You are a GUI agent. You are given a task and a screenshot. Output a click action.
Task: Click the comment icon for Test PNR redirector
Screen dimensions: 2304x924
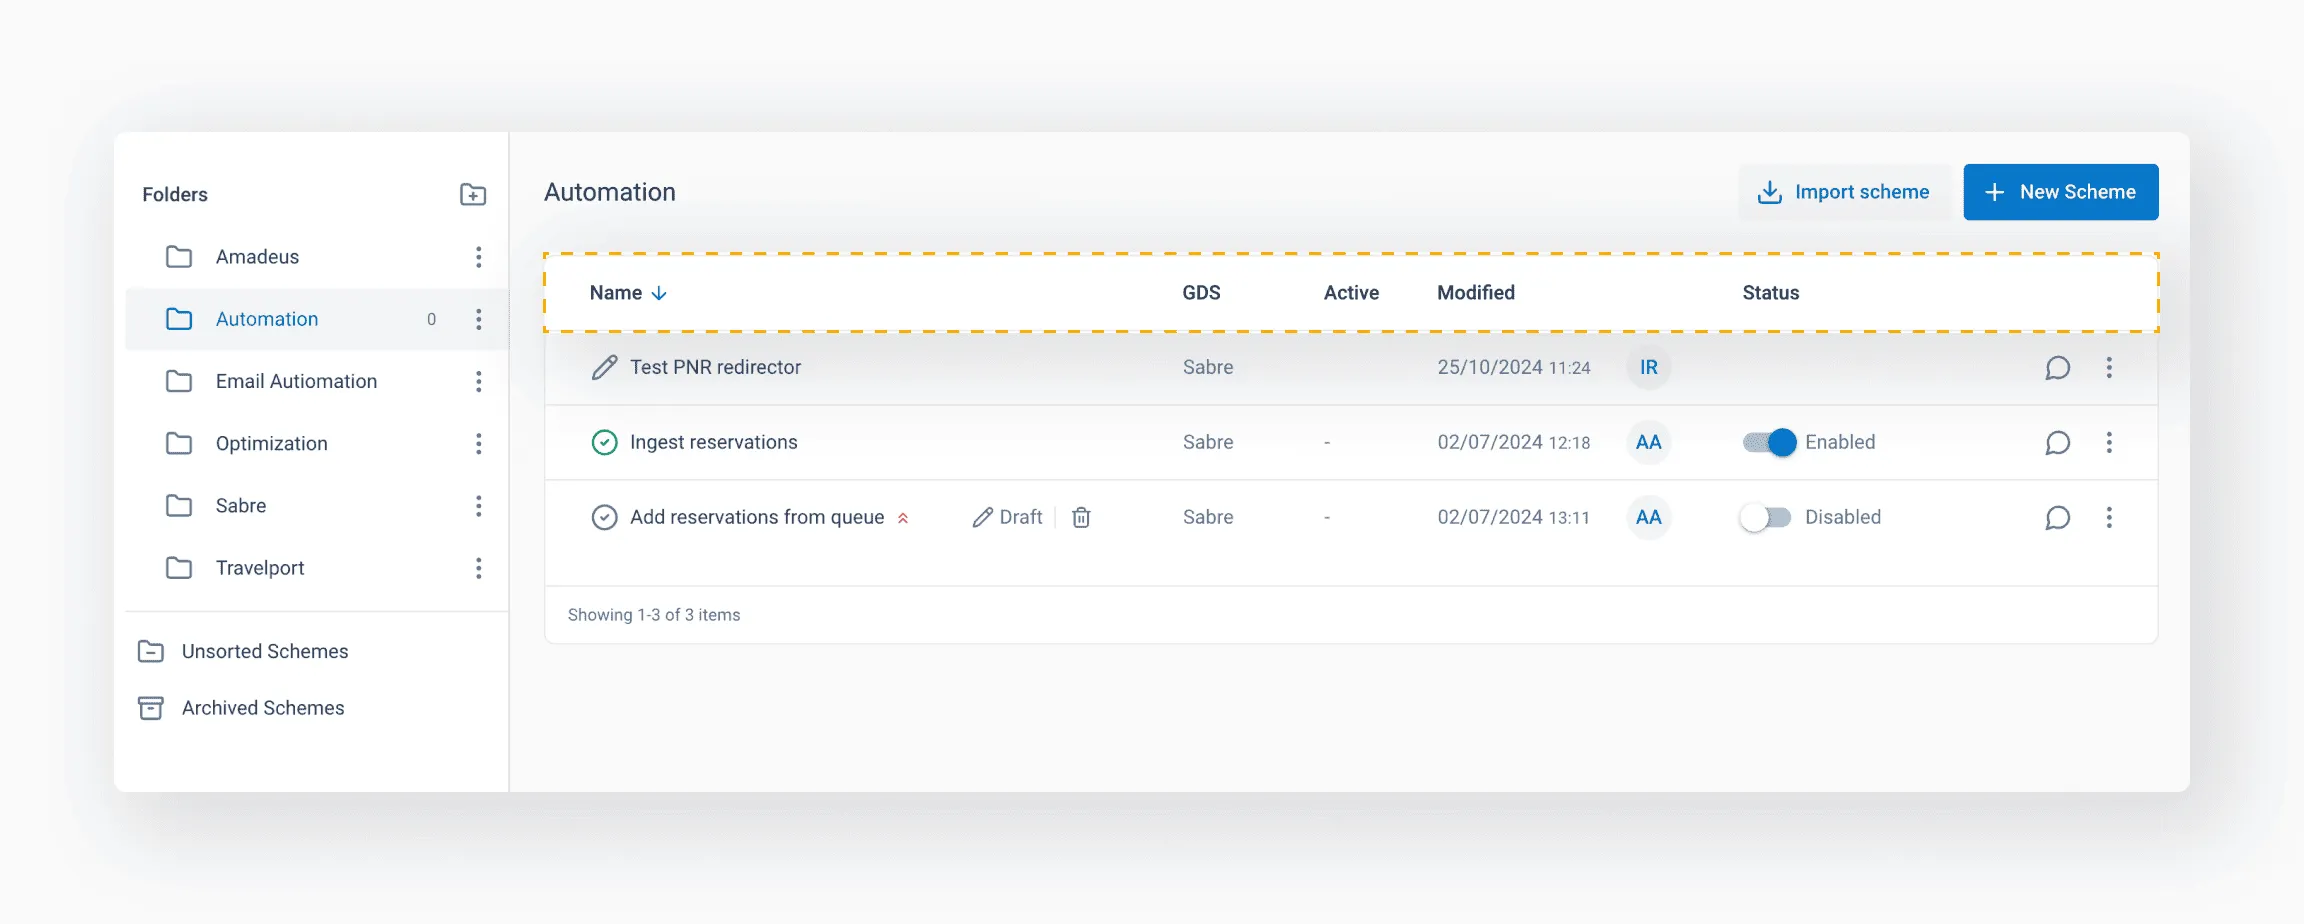pyautogui.click(x=2057, y=368)
